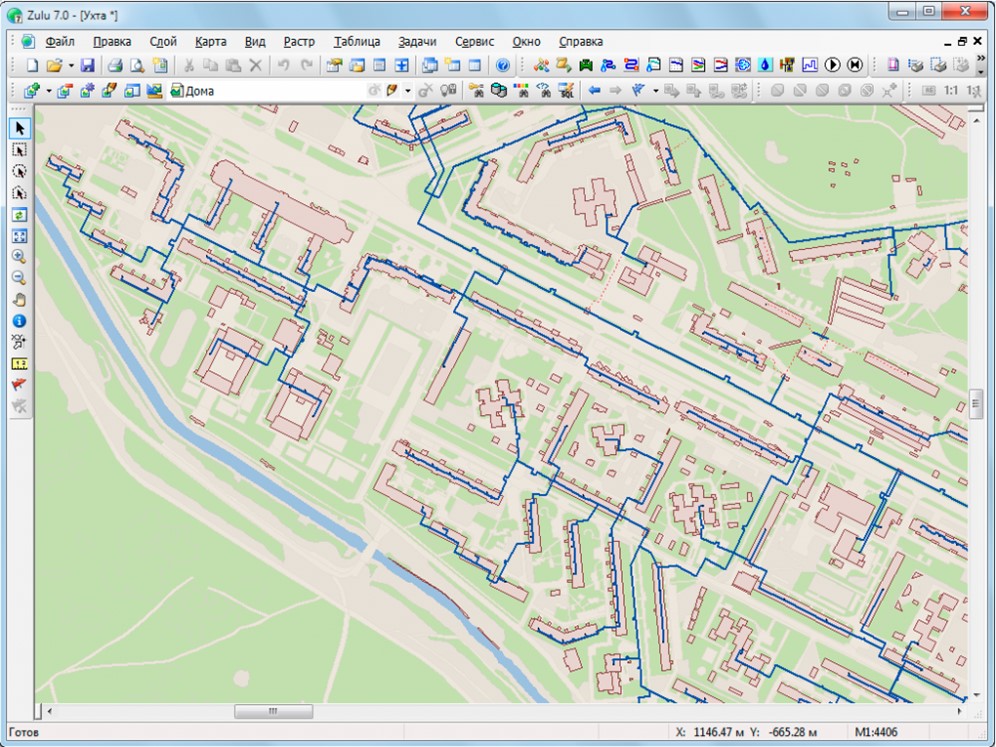Click the vertical scrollbar thumb on the right
Viewport: 996px width, 747px height.
coord(976,404)
